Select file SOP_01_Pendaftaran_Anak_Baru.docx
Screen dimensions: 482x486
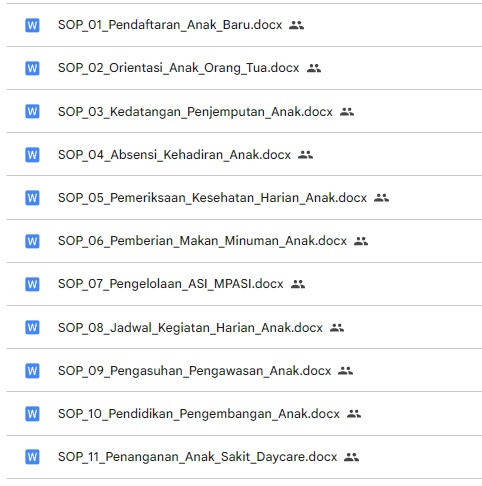pos(244,25)
